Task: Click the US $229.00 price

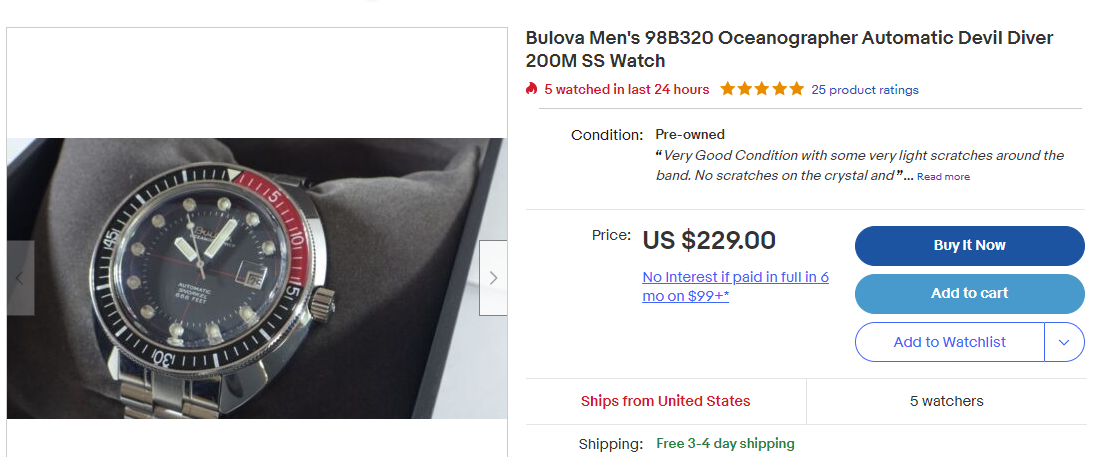Action: [x=709, y=241]
